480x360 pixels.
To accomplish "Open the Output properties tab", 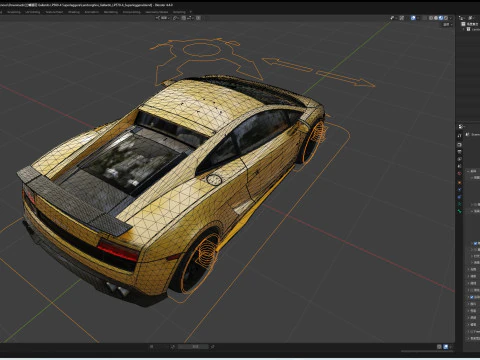I will 460,152.
